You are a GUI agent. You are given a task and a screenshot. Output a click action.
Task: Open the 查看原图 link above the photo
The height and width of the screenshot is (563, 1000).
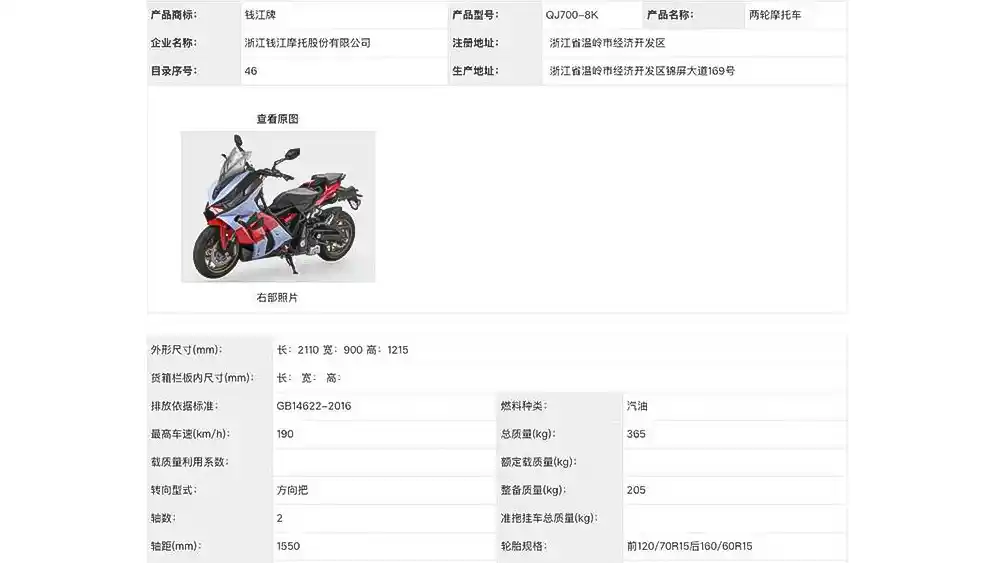pyautogui.click(x=277, y=119)
